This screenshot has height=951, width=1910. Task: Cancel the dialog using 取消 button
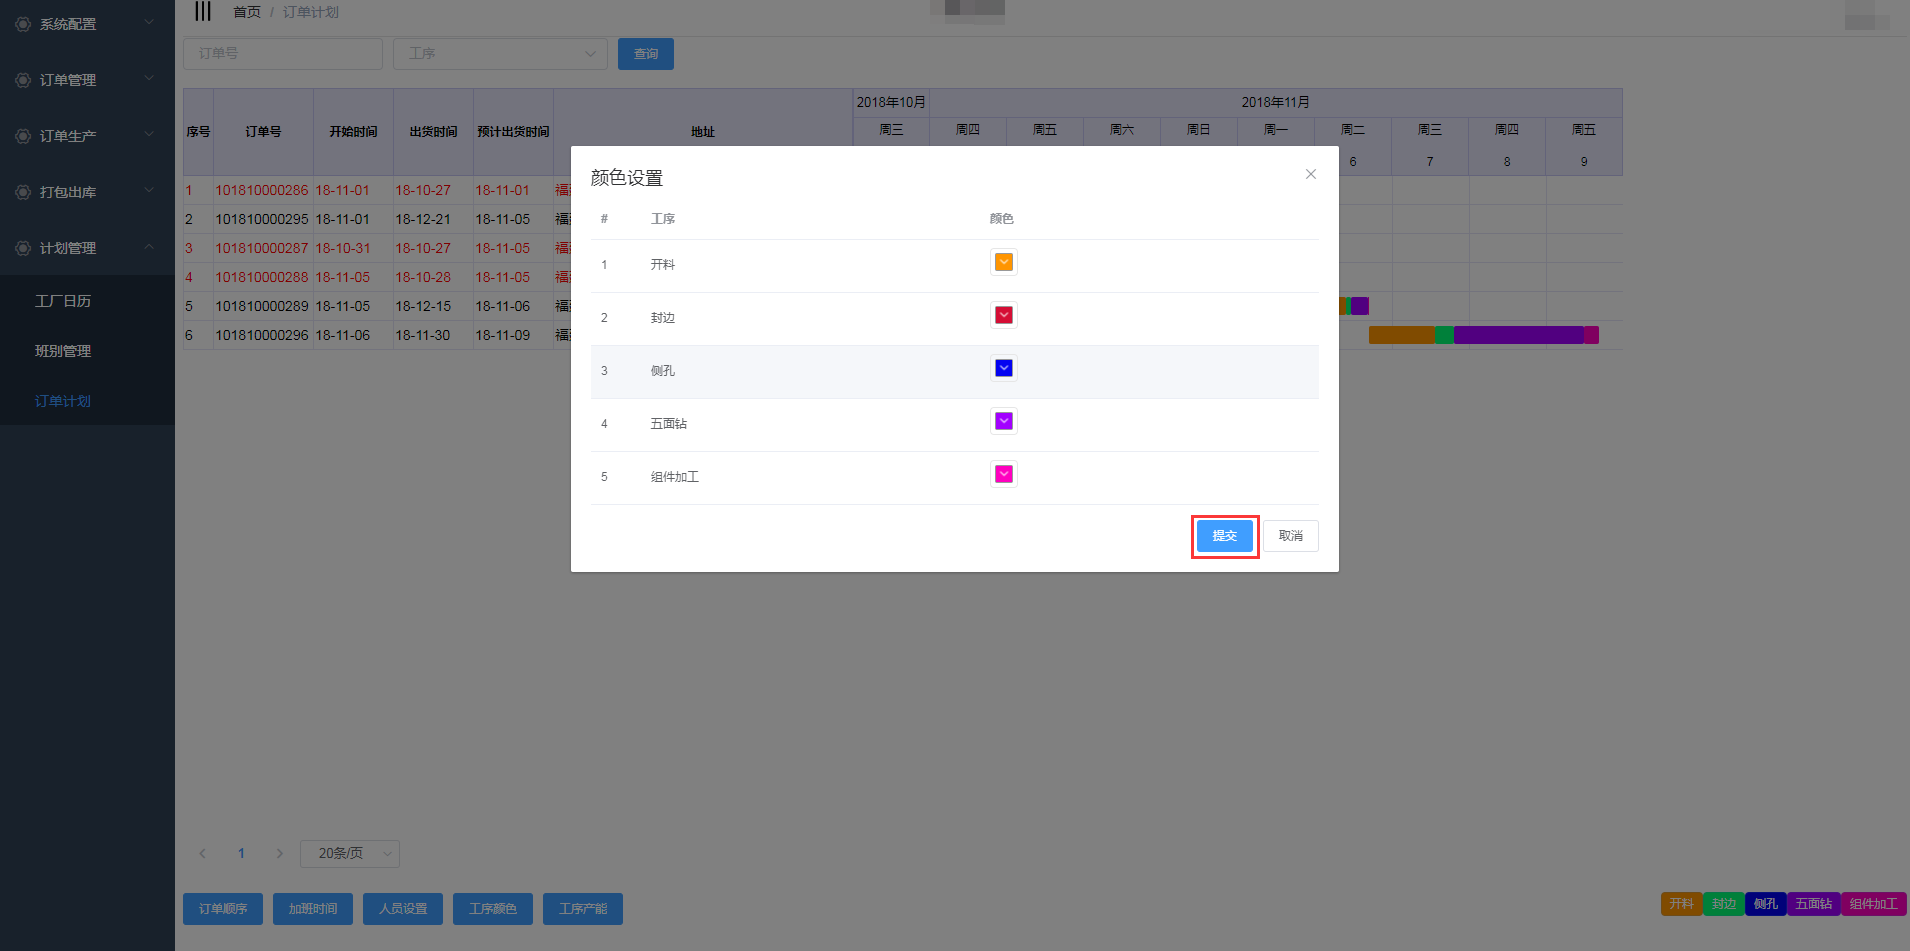pos(1290,536)
